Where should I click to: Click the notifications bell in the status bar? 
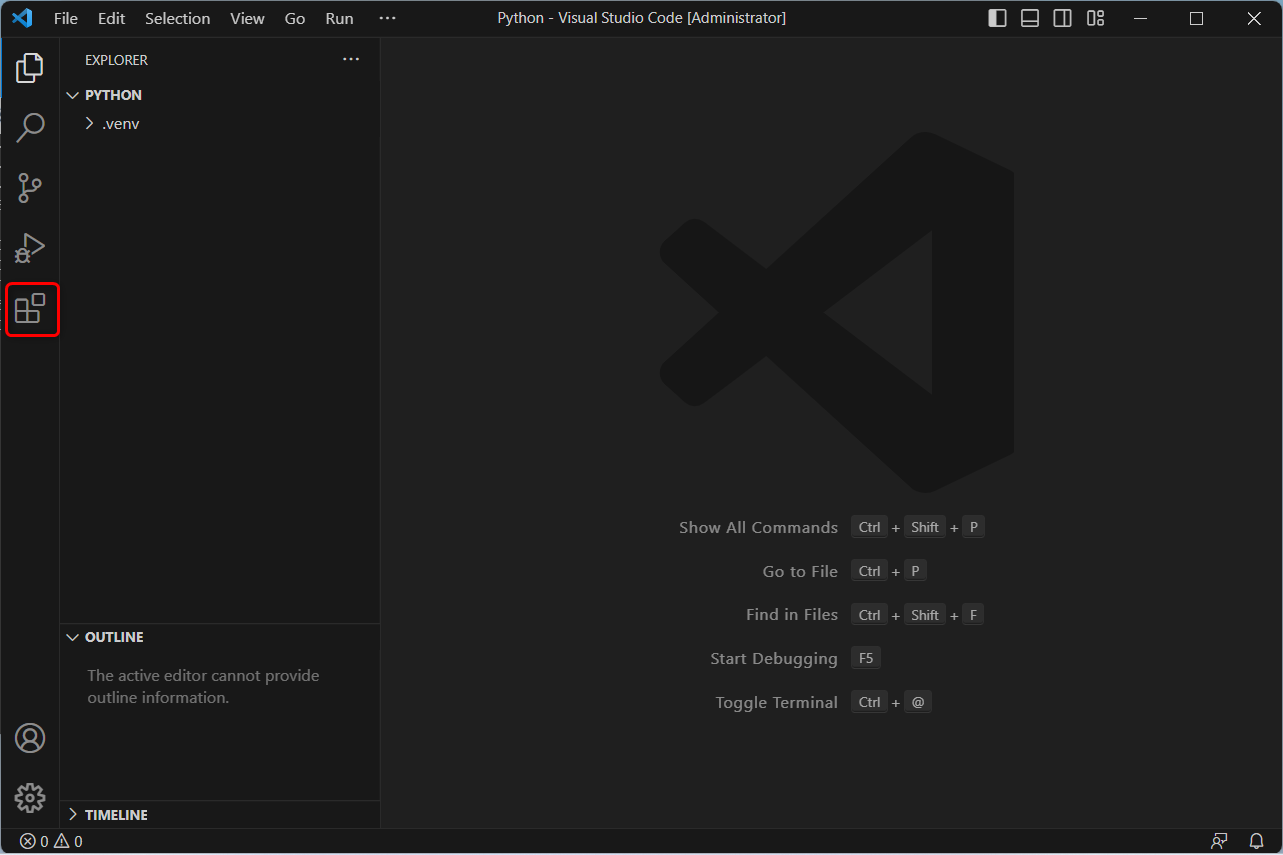click(x=1256, y=840)
